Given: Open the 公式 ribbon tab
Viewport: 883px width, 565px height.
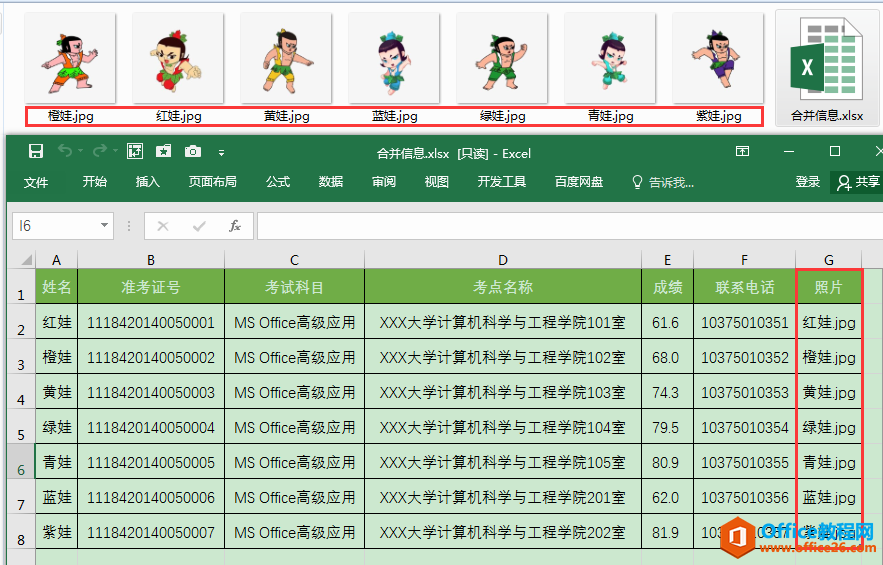Looking at the screenshot, I should tap(278, 181).
